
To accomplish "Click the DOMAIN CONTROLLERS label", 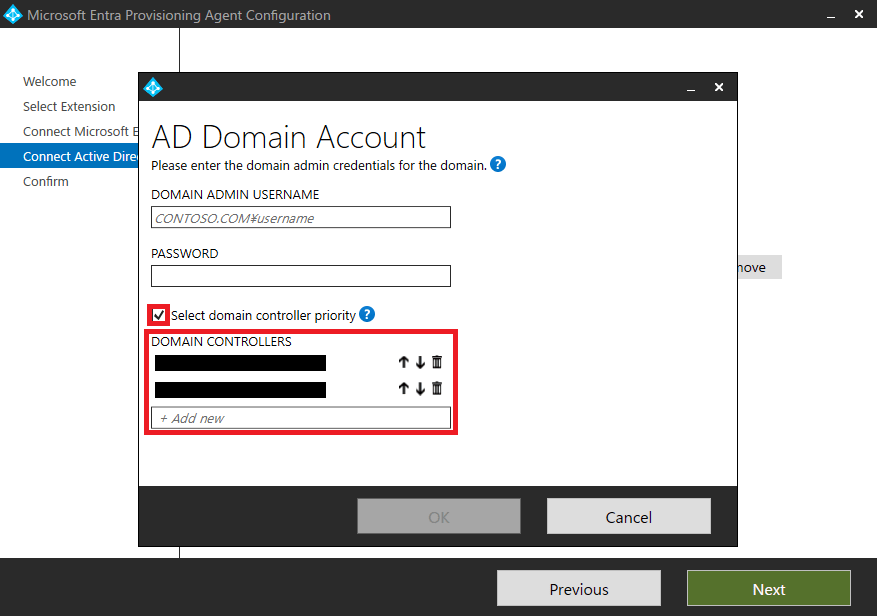I will [x=221, y=341].
